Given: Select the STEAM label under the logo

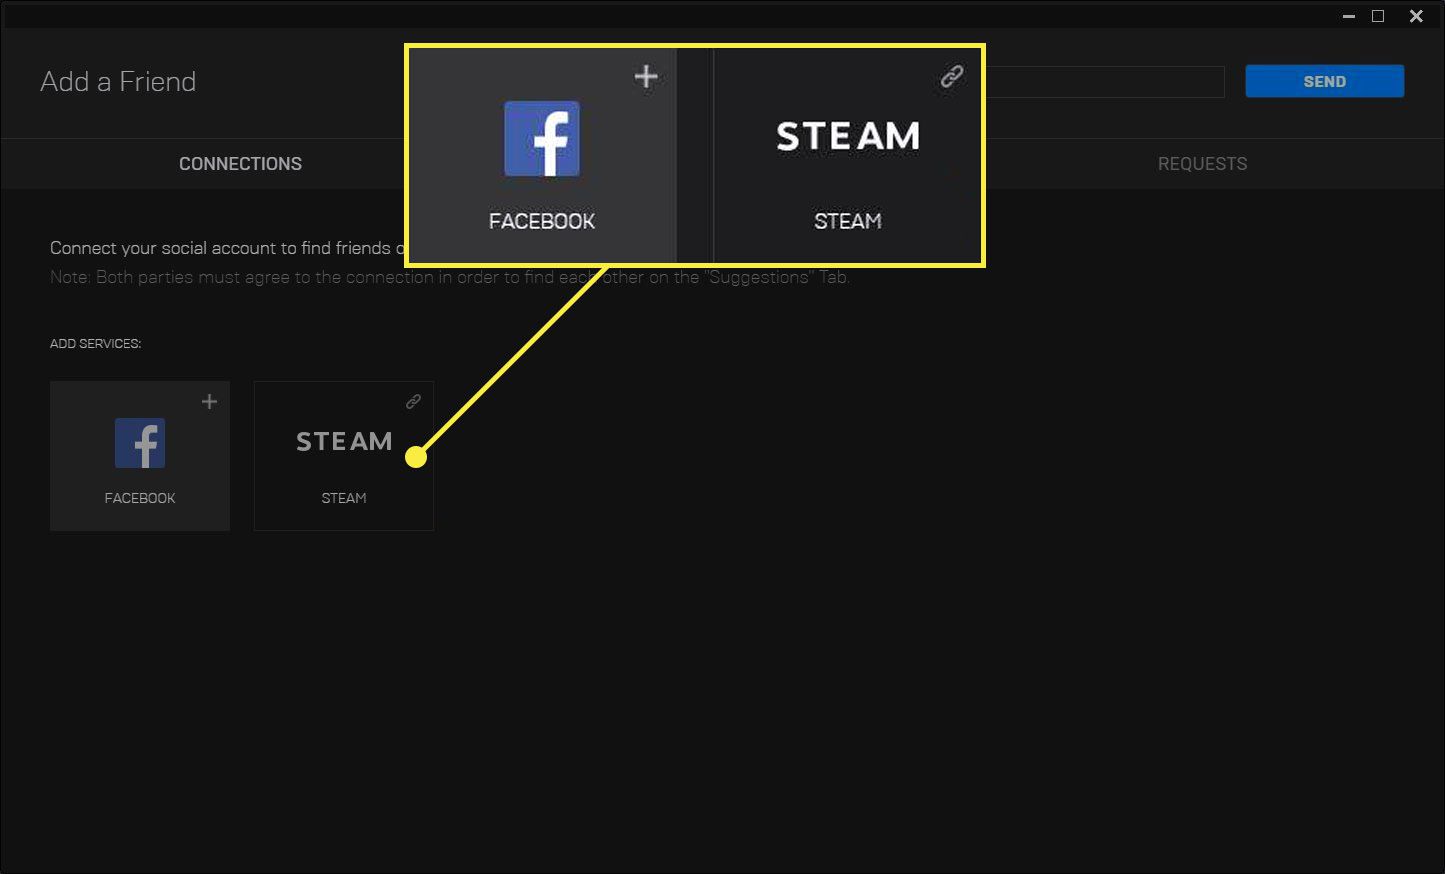Looking at the screenshot, I should (x=344, y=498).
